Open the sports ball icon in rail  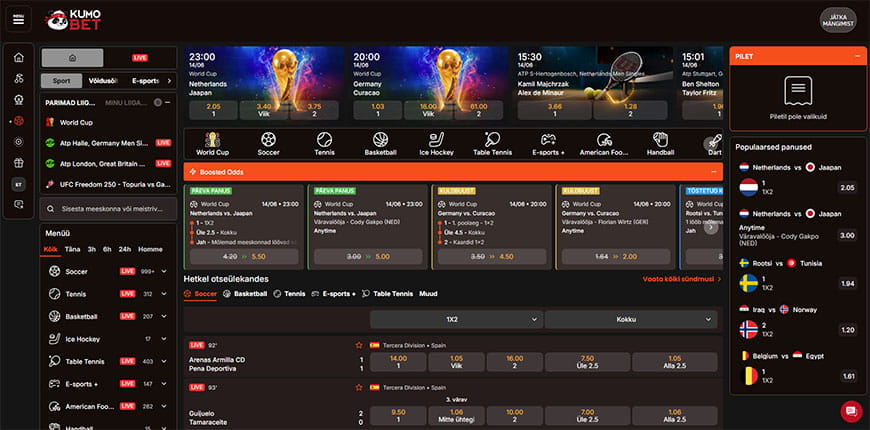19,121
